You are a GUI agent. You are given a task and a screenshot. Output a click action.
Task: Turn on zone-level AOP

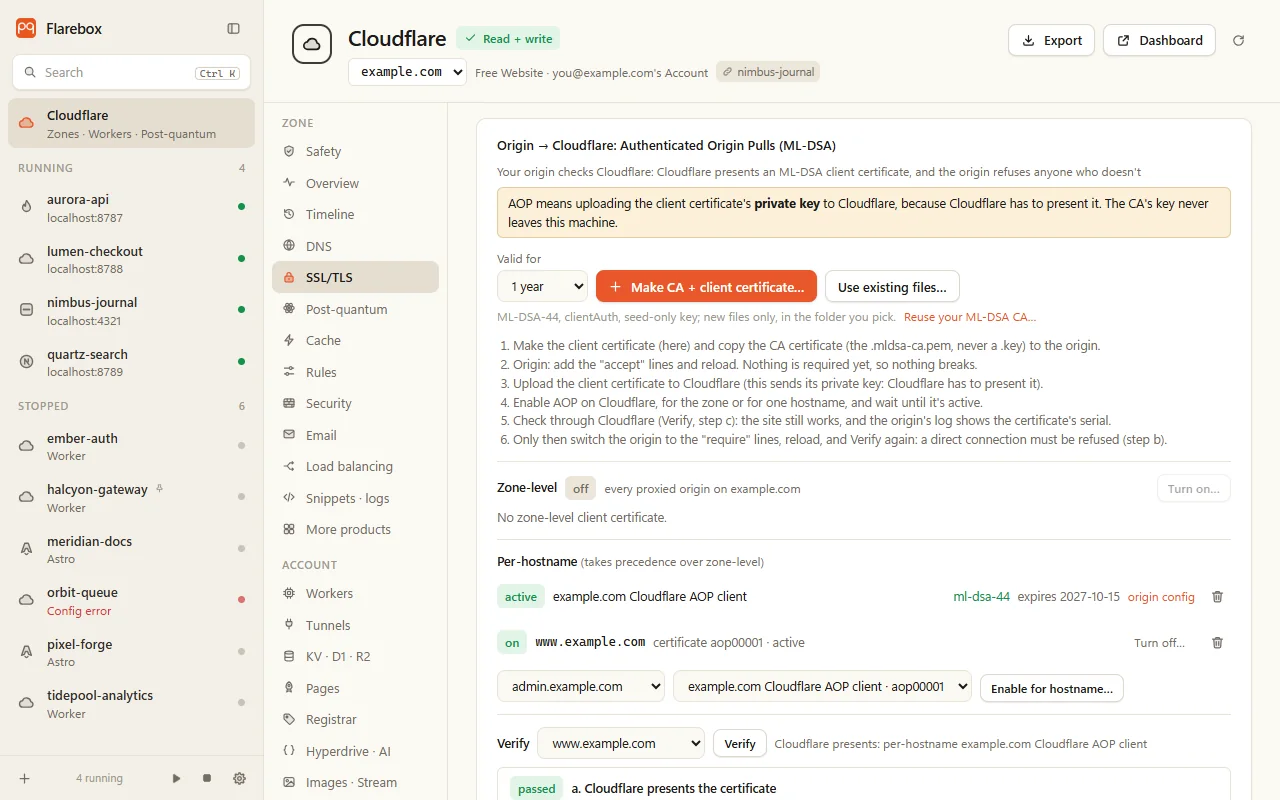tap(1193, 489)
